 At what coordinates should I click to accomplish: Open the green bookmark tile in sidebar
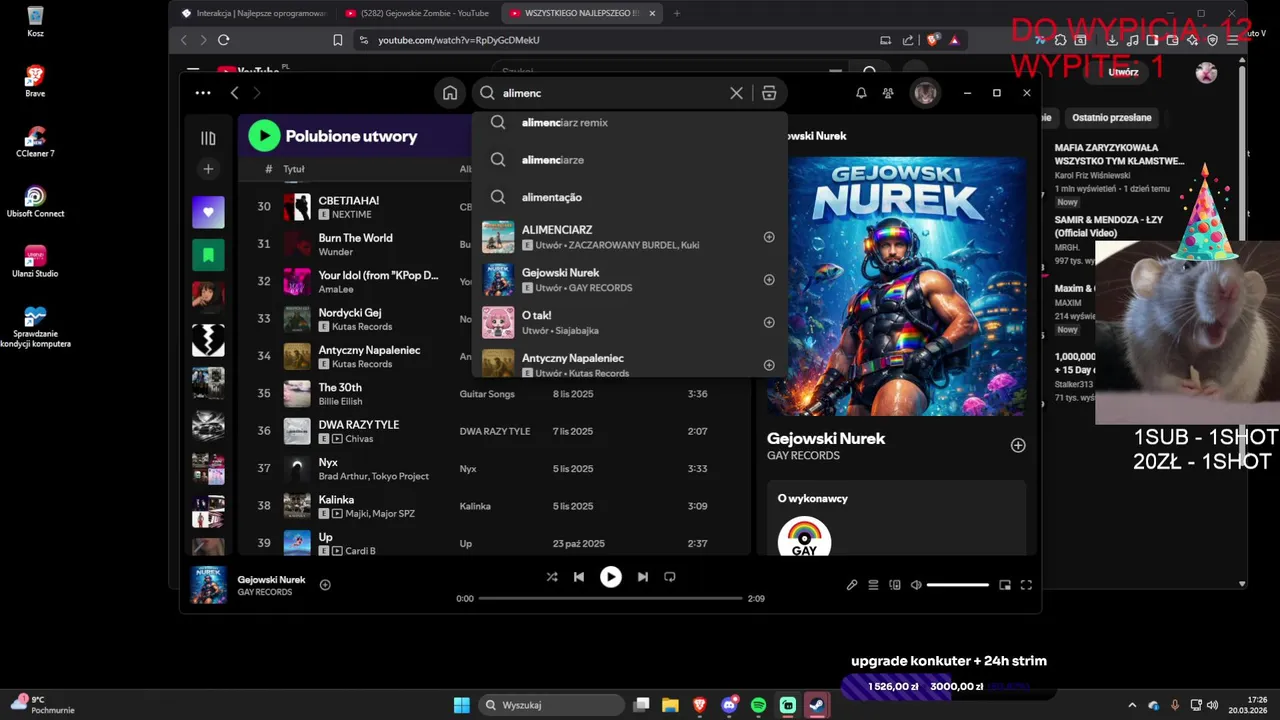[x=208, y=255]
